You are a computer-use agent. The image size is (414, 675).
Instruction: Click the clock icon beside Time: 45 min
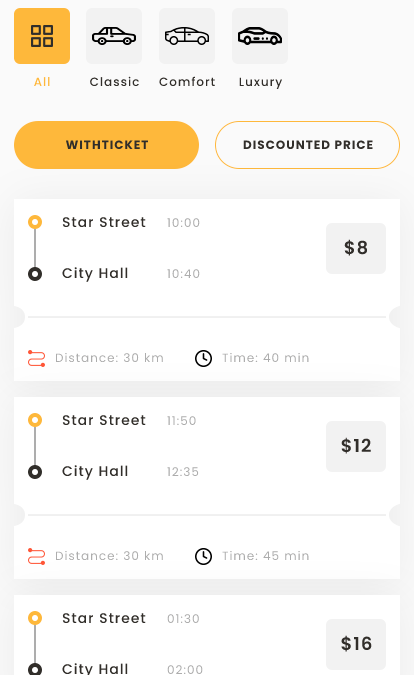point(203,556)
